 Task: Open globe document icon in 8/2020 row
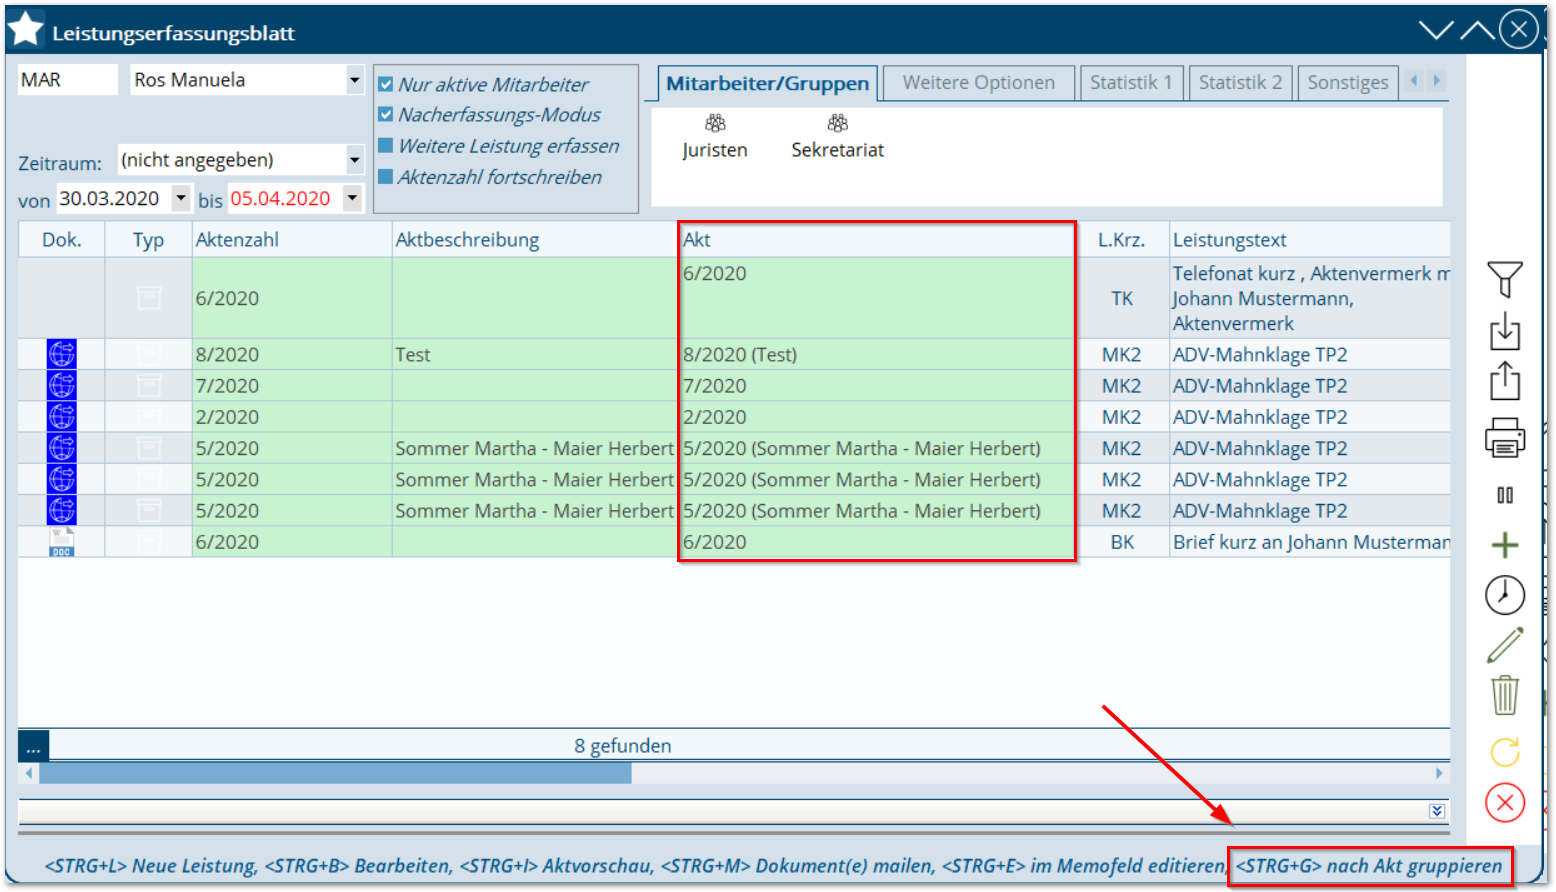[x=61, y=354]
